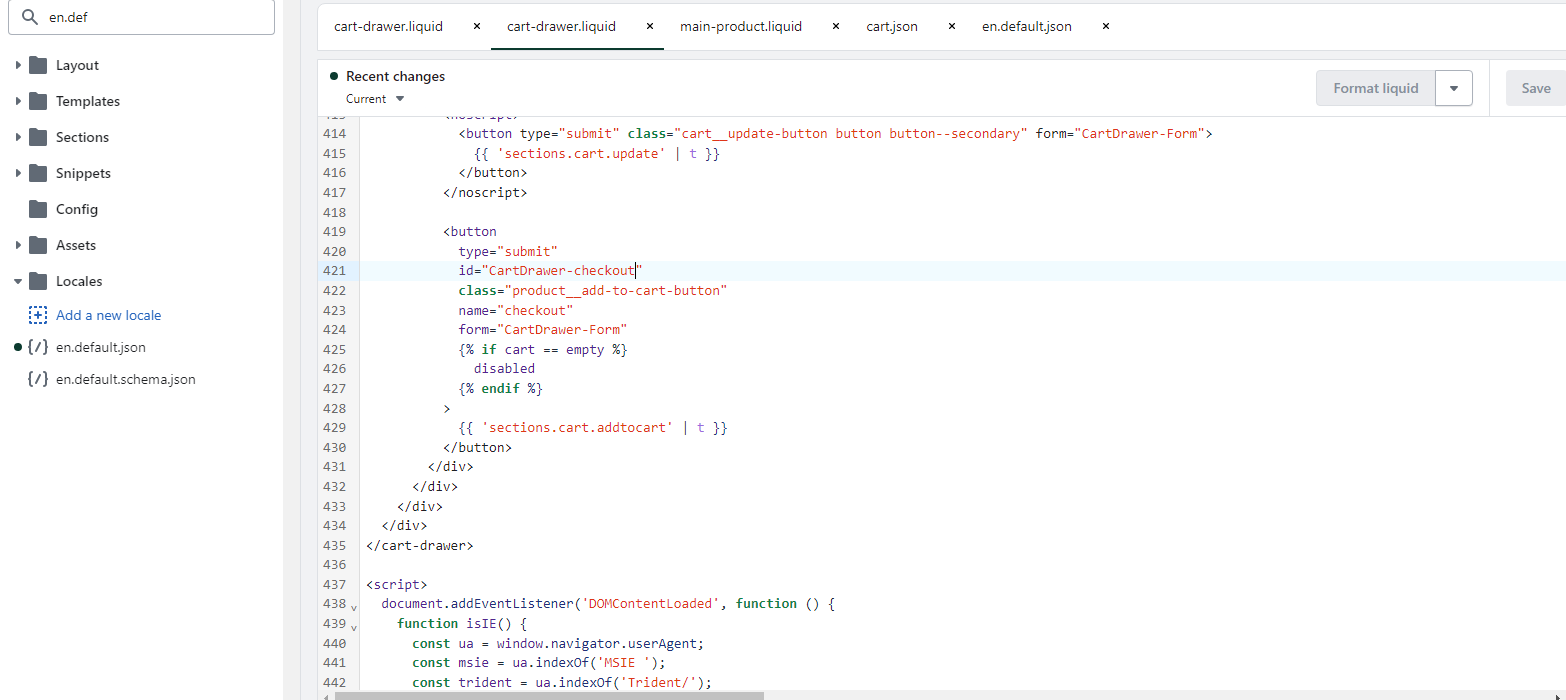Click the Config folder icon

click(38, 209)
